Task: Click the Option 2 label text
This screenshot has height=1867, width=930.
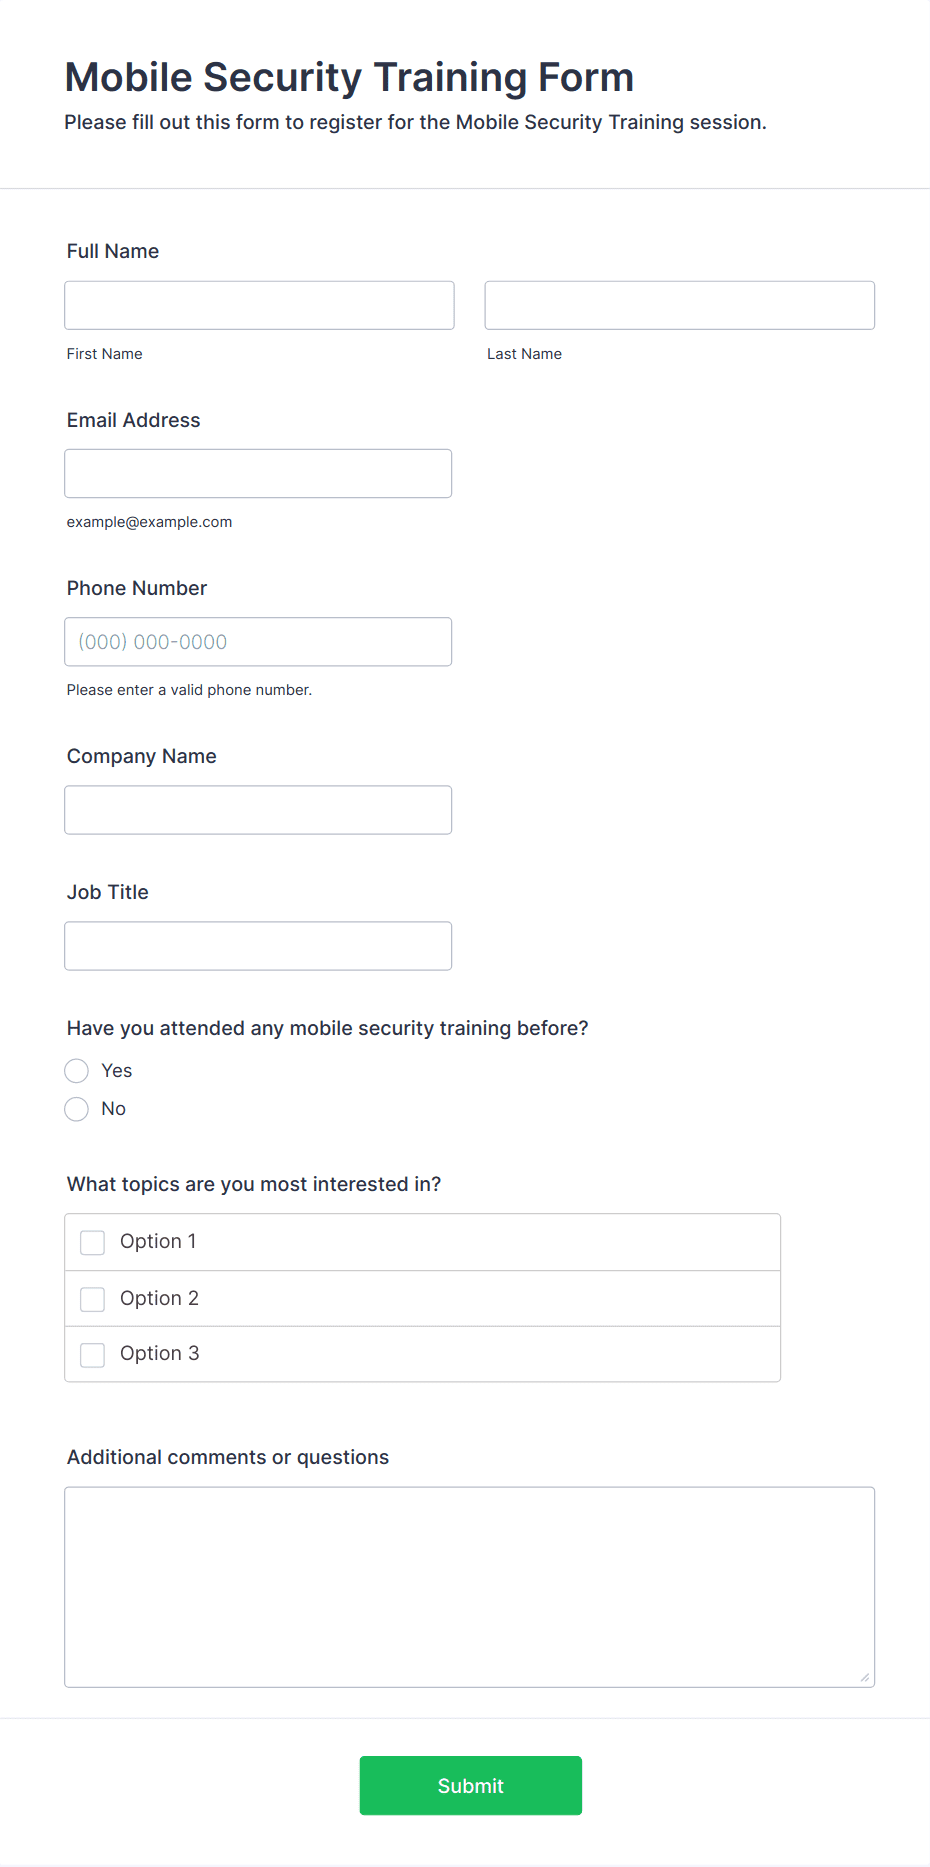Action: [159, 1299]
